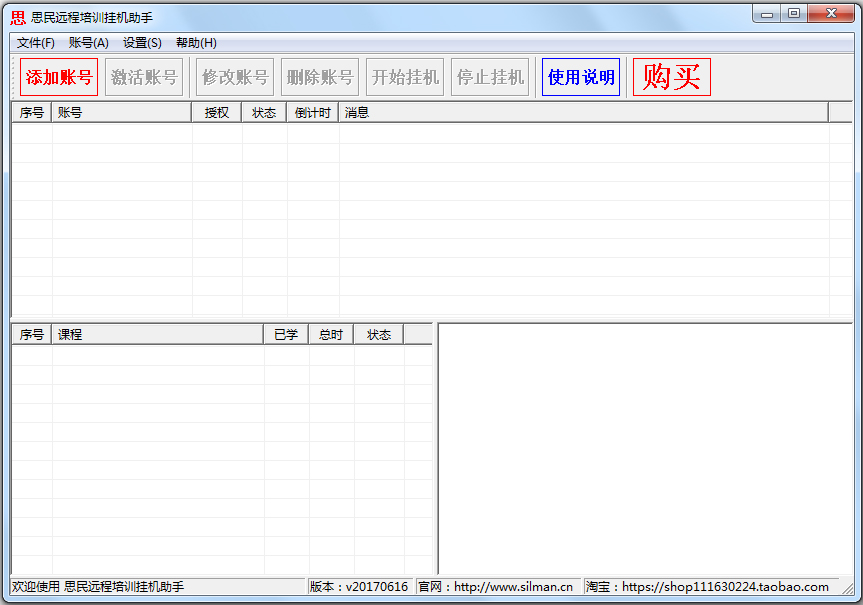Click the 消息 column header
Image resolution: width=863 pixels, height=605 pixels.
coord(583,112)
